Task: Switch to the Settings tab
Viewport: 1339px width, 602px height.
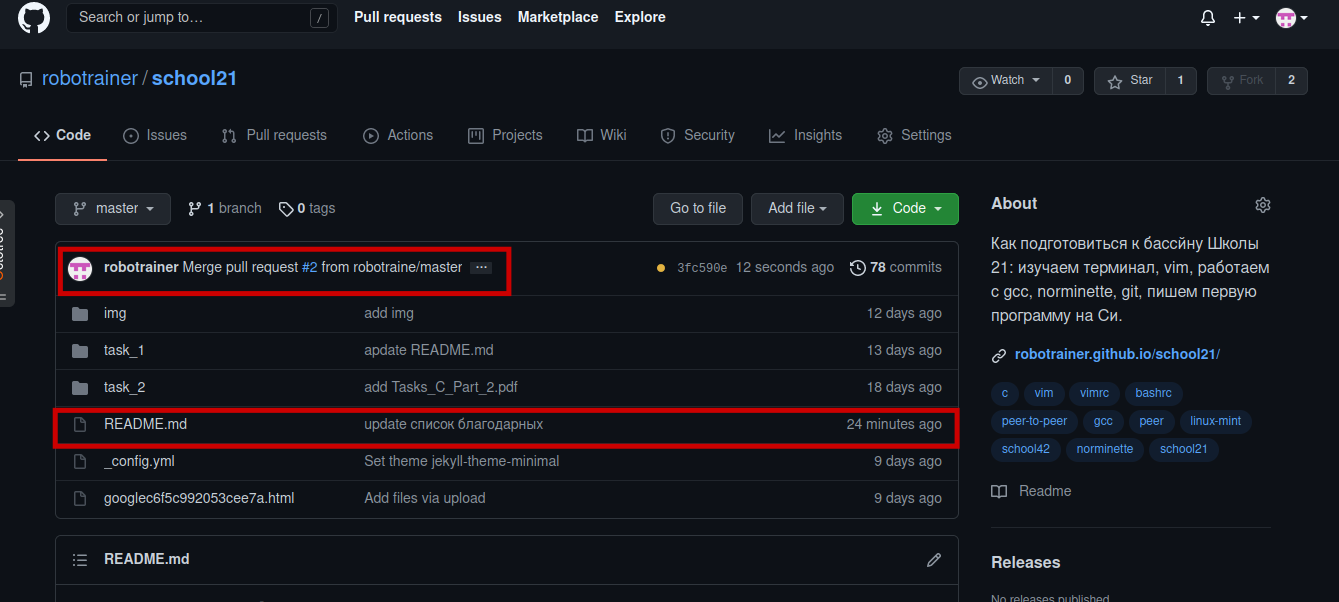Action: (x=914, y=135)
